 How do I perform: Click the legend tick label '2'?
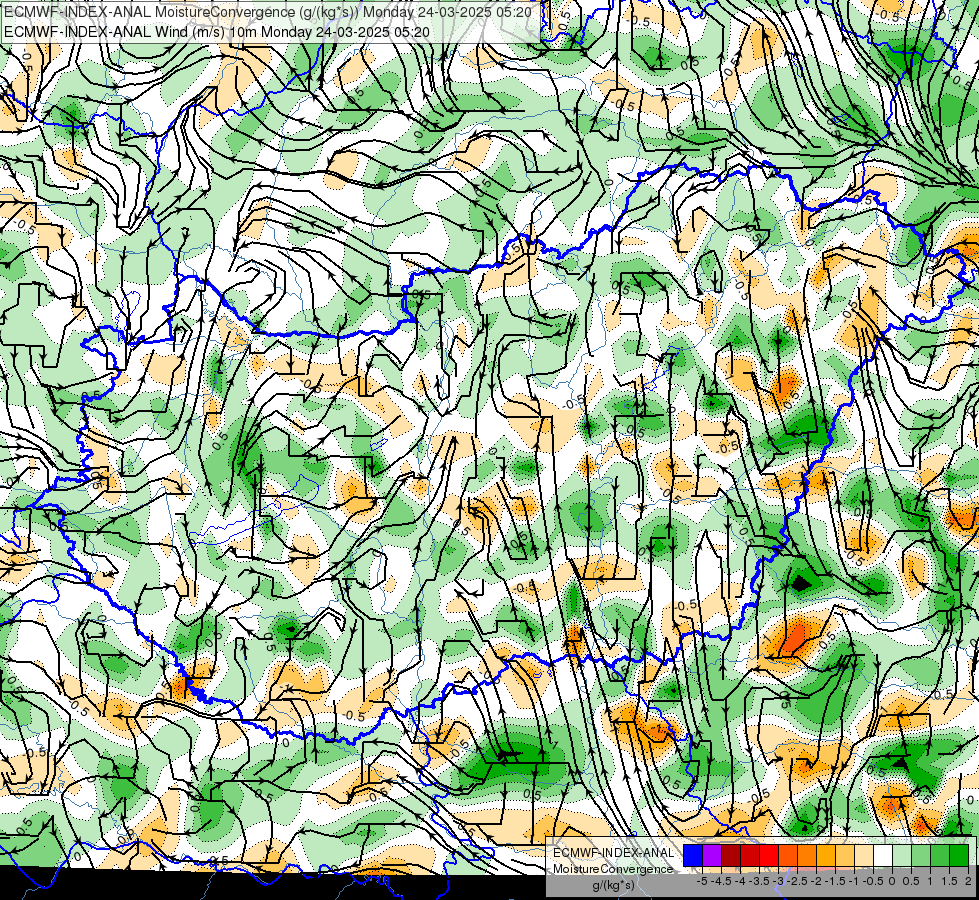pos(968,881)
